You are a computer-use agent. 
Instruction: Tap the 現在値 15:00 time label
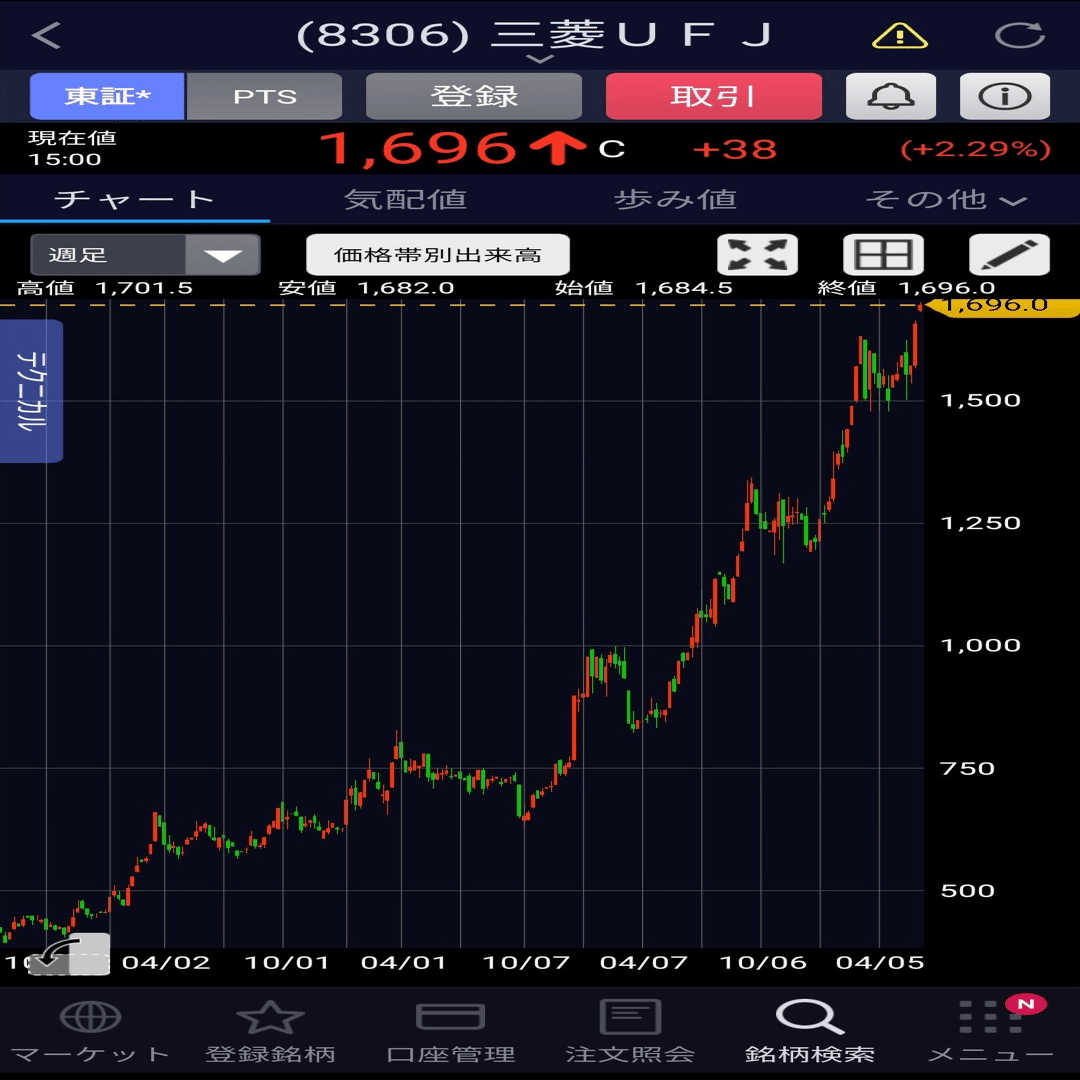pos(72,148)
